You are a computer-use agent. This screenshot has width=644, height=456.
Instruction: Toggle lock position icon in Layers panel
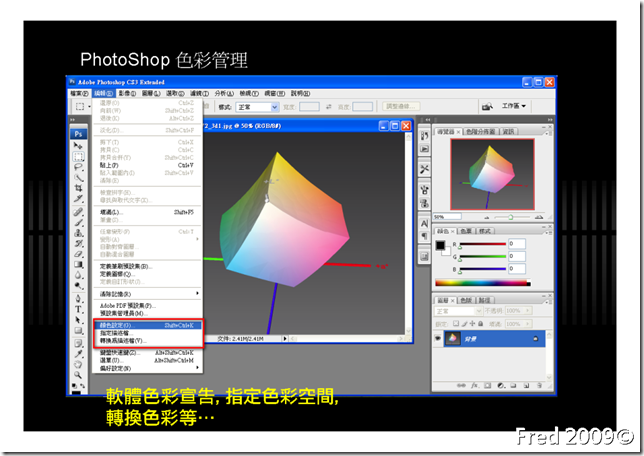(472, 324)
